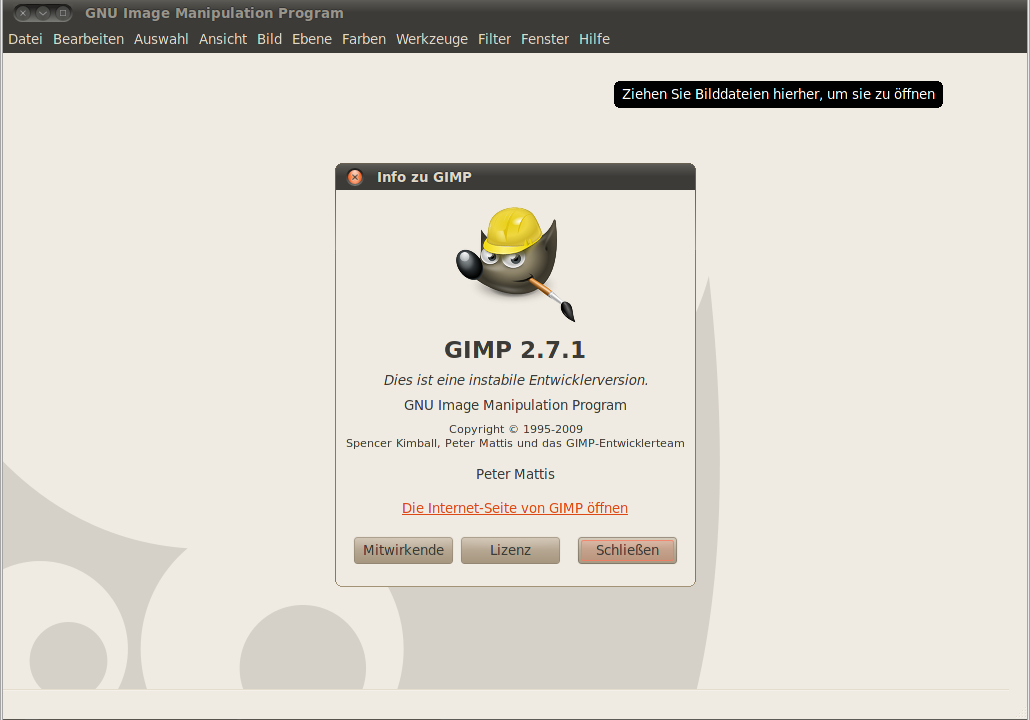The width and height of the screenshot is (1030, 720).
Task: Open the Werkzeuge menu
Action: [x=431, y=39]
